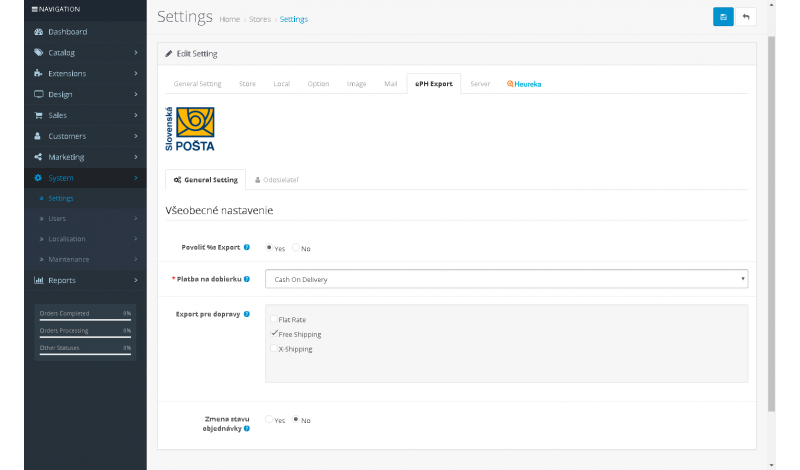Click help icon beside Zmena stavu objednávky
This screenshot has width=800, height=470.
pos(246,429)
